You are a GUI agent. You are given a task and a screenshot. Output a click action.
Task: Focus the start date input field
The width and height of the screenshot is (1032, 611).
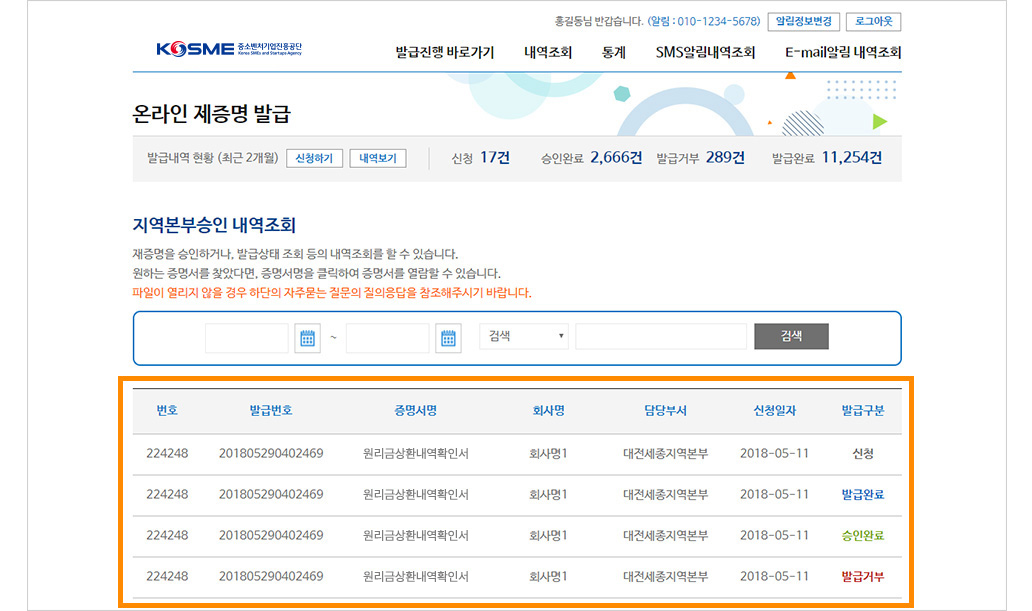(247, 338)
